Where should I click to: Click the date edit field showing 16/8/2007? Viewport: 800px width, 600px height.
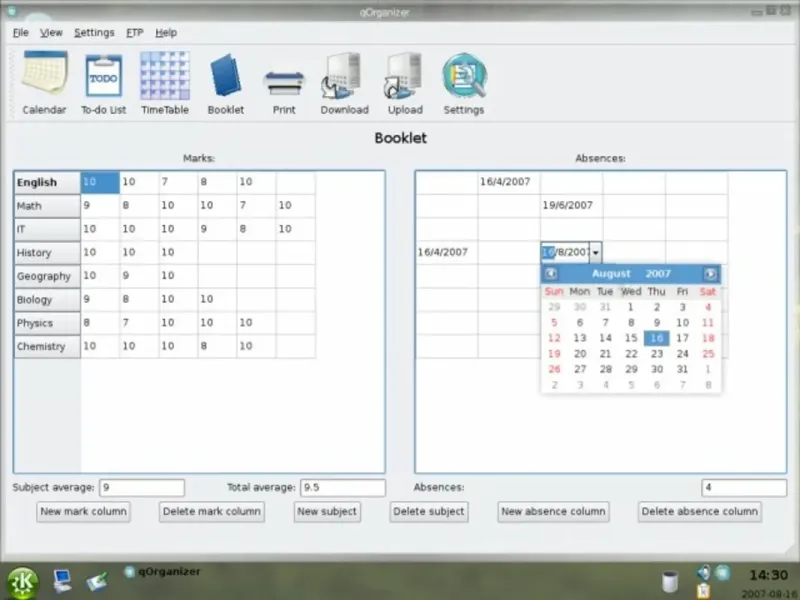pyautogui.click(x=565, y=253)
